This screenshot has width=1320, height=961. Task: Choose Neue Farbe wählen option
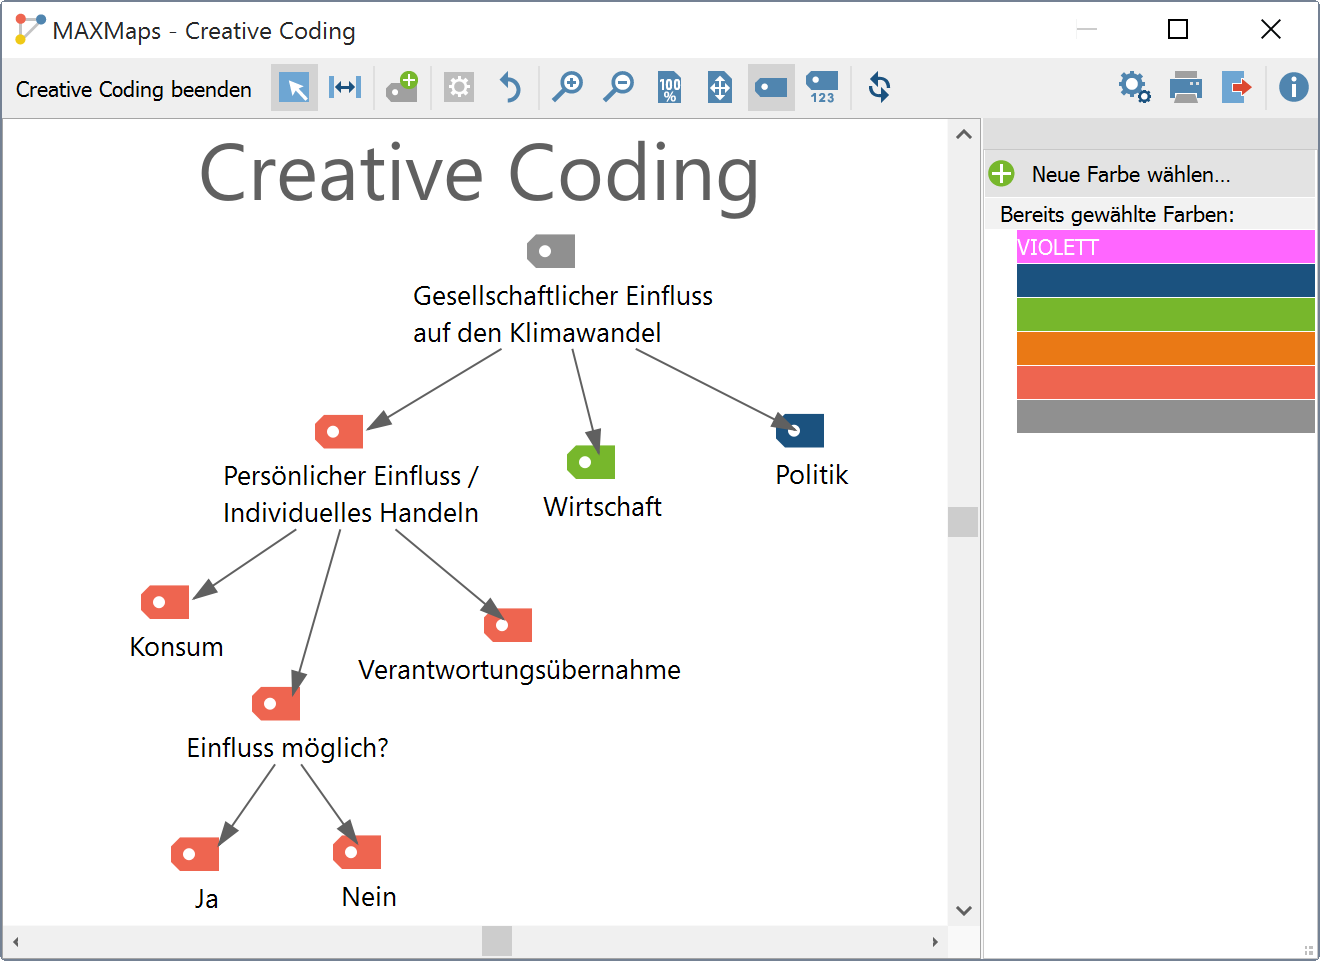pos(1130,174)
